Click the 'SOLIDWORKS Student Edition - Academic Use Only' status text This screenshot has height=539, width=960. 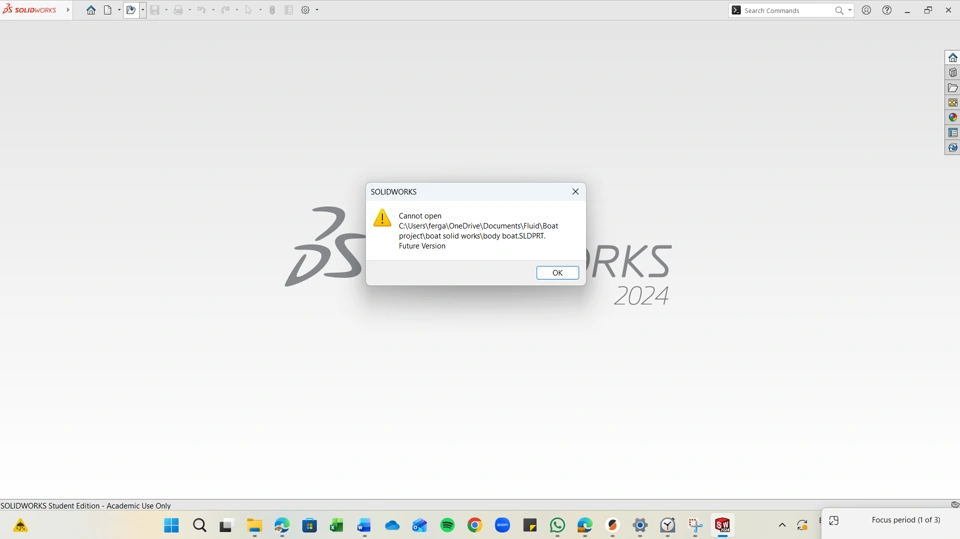[86, 506]
